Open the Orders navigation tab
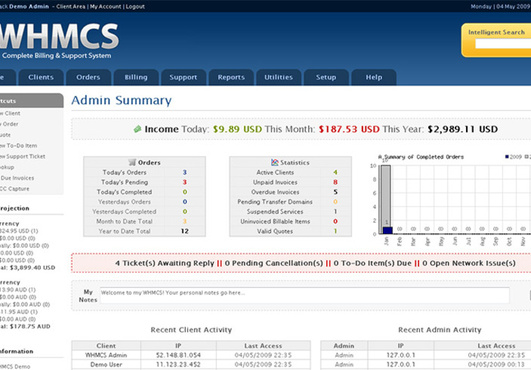531x370 pixels. (x=88, y=77)
